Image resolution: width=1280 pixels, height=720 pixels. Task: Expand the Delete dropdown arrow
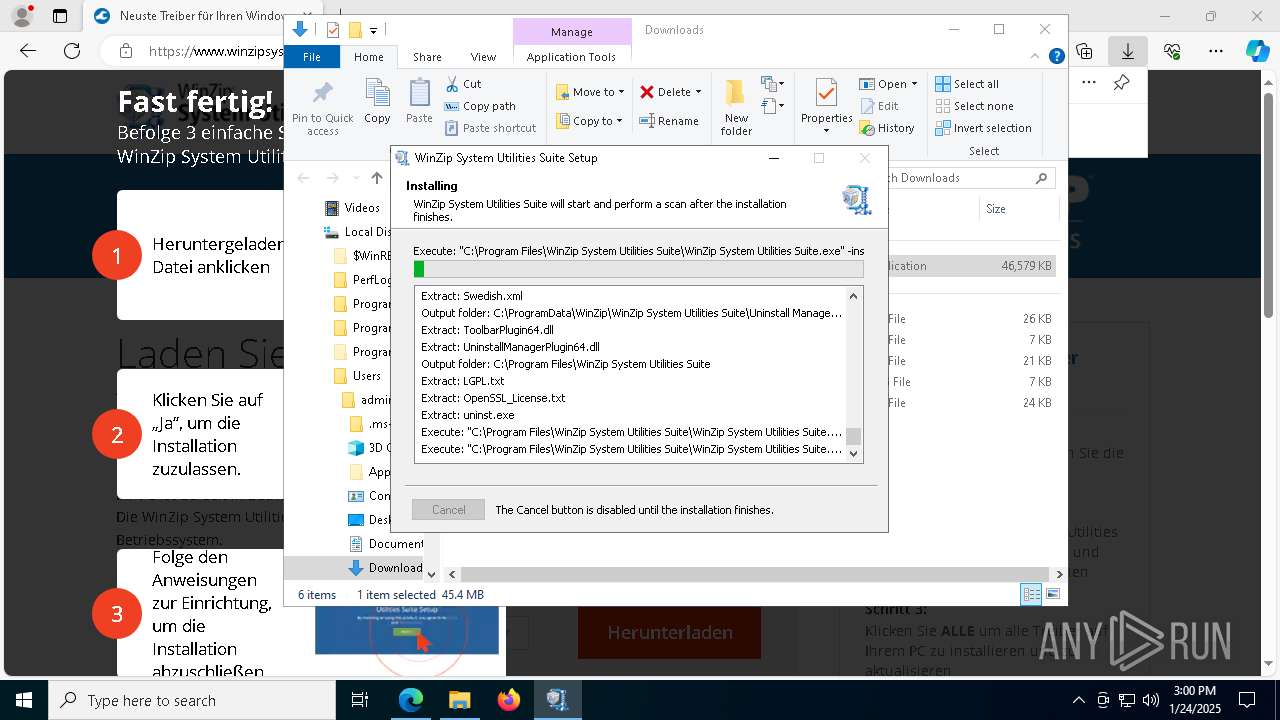tap(698, 92)
